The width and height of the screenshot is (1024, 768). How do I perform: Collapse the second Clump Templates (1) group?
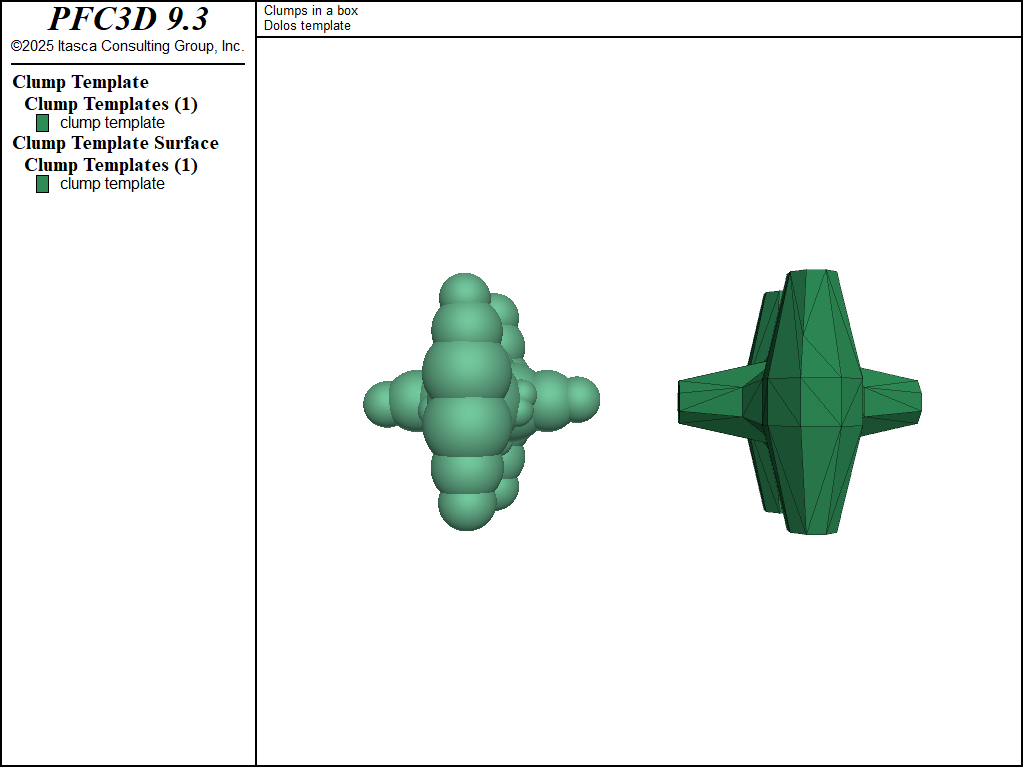111,165
